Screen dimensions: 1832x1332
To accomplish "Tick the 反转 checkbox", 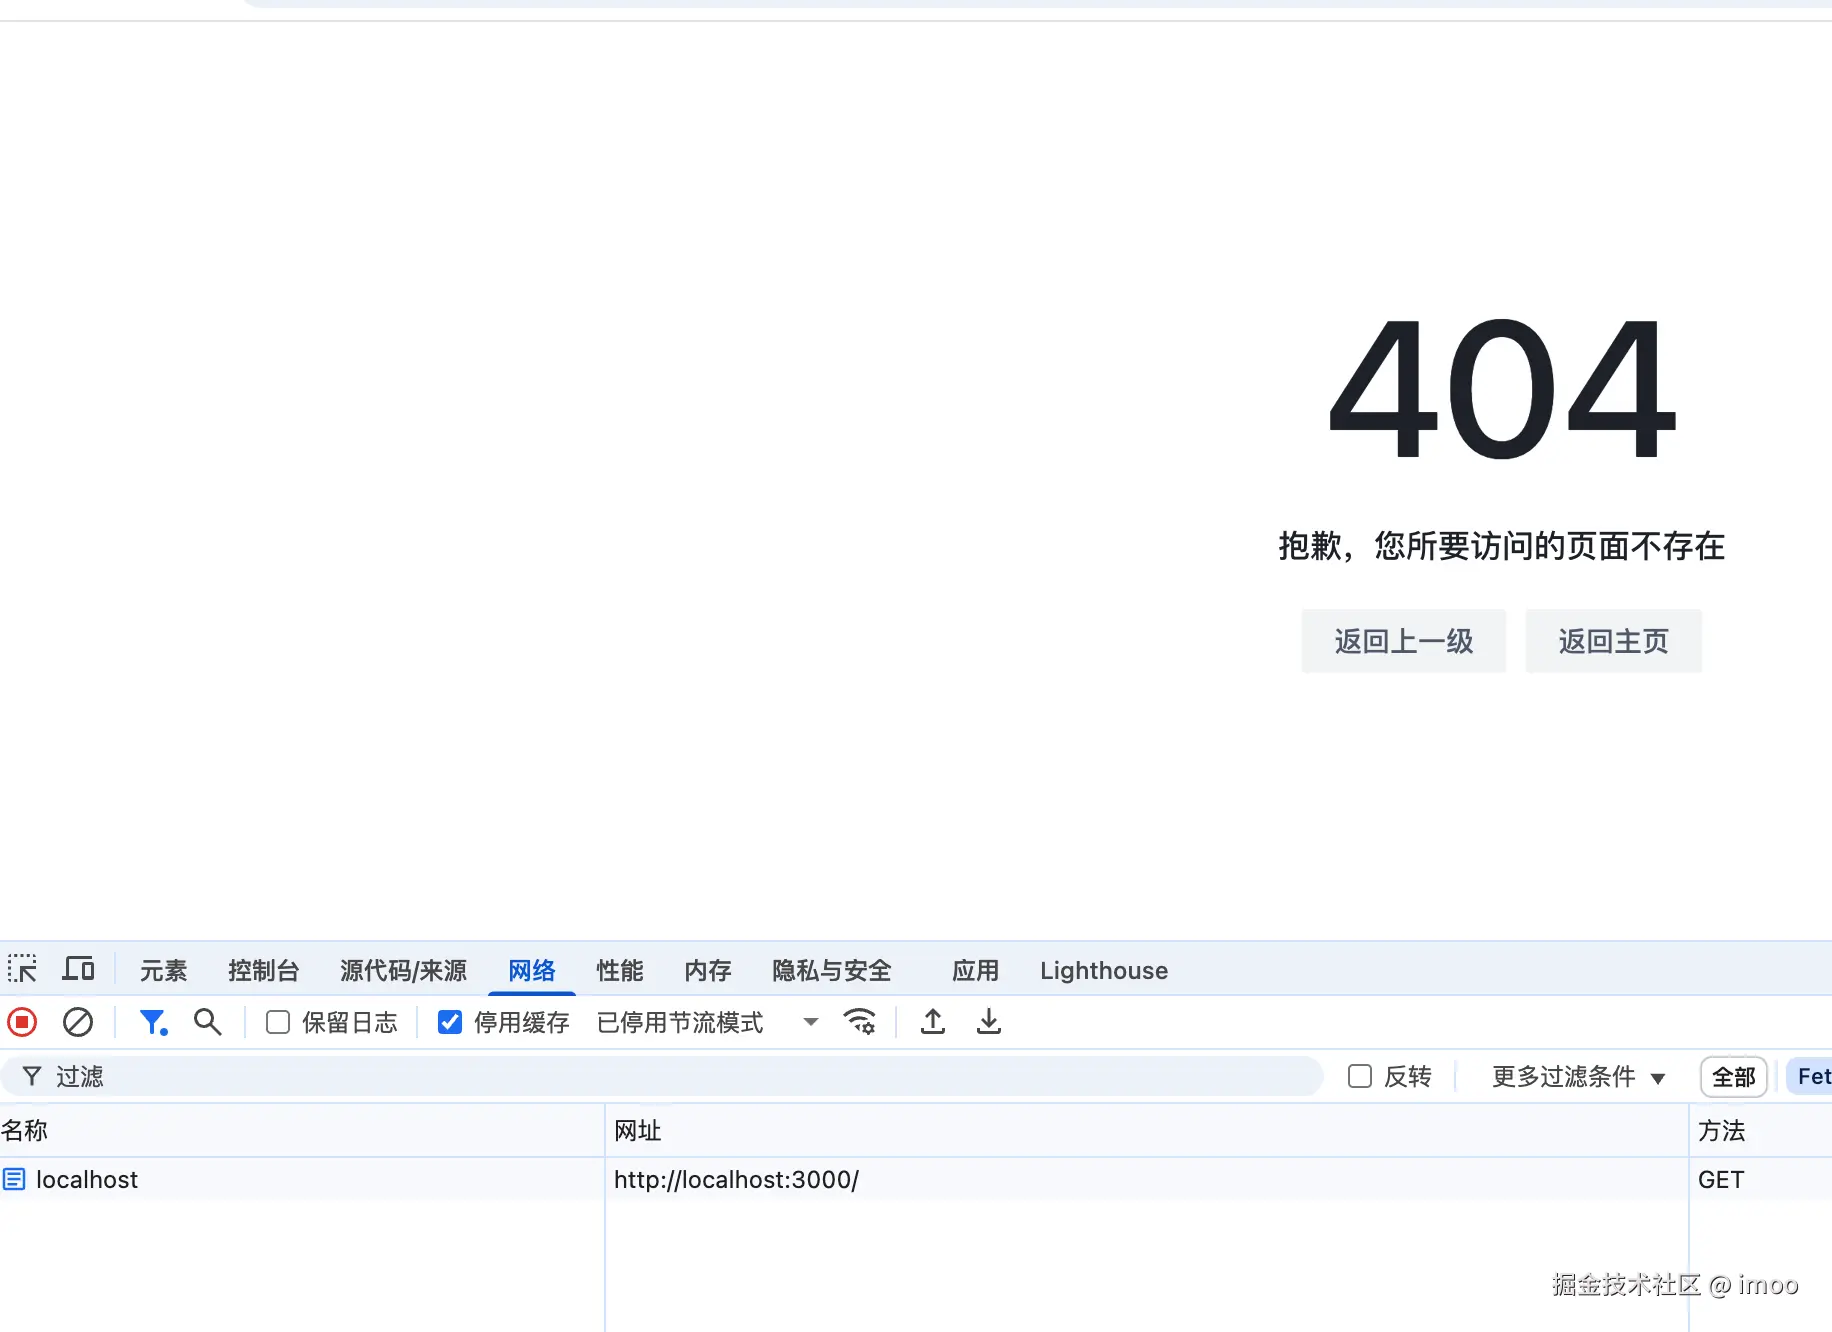I will 1360,1076.
